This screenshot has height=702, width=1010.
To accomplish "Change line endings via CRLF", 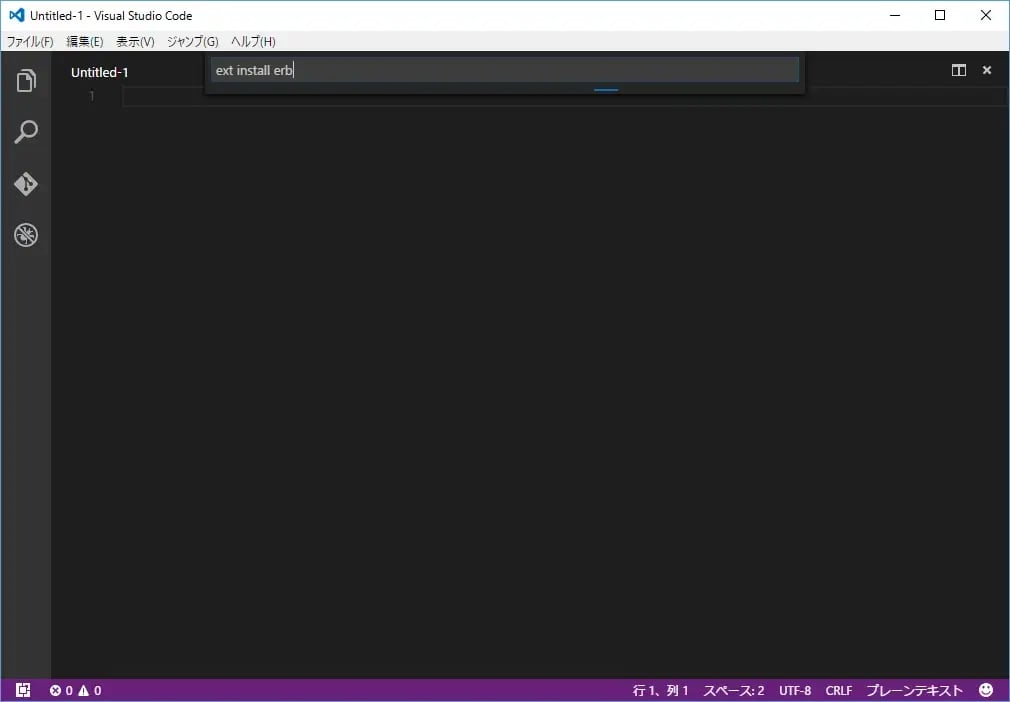I will (x=839, y=690).
